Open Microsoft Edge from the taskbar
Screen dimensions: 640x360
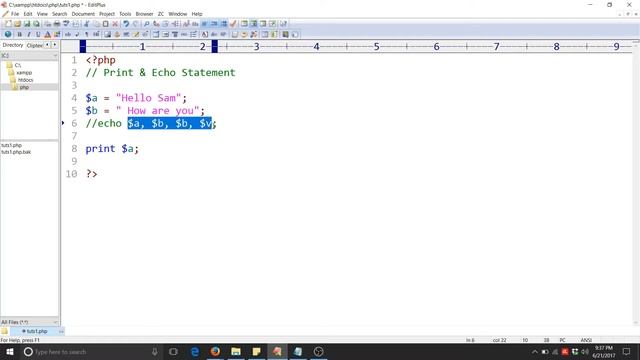click(195, 351)
